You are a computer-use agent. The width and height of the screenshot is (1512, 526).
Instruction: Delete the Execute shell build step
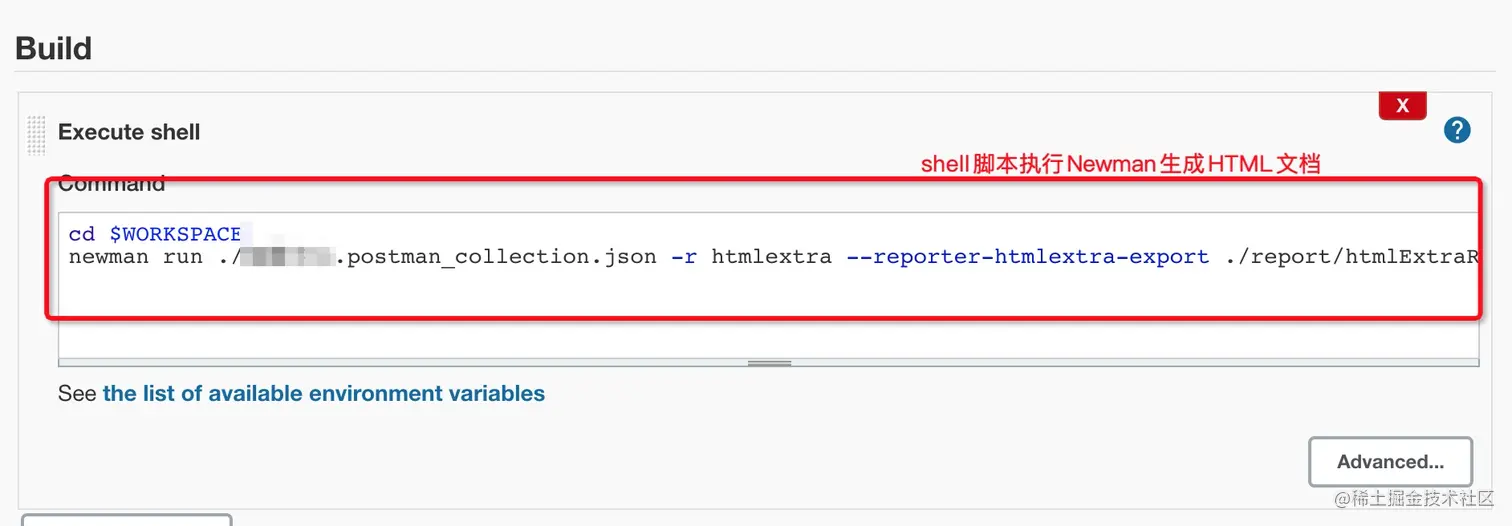tap(1402, 106)
